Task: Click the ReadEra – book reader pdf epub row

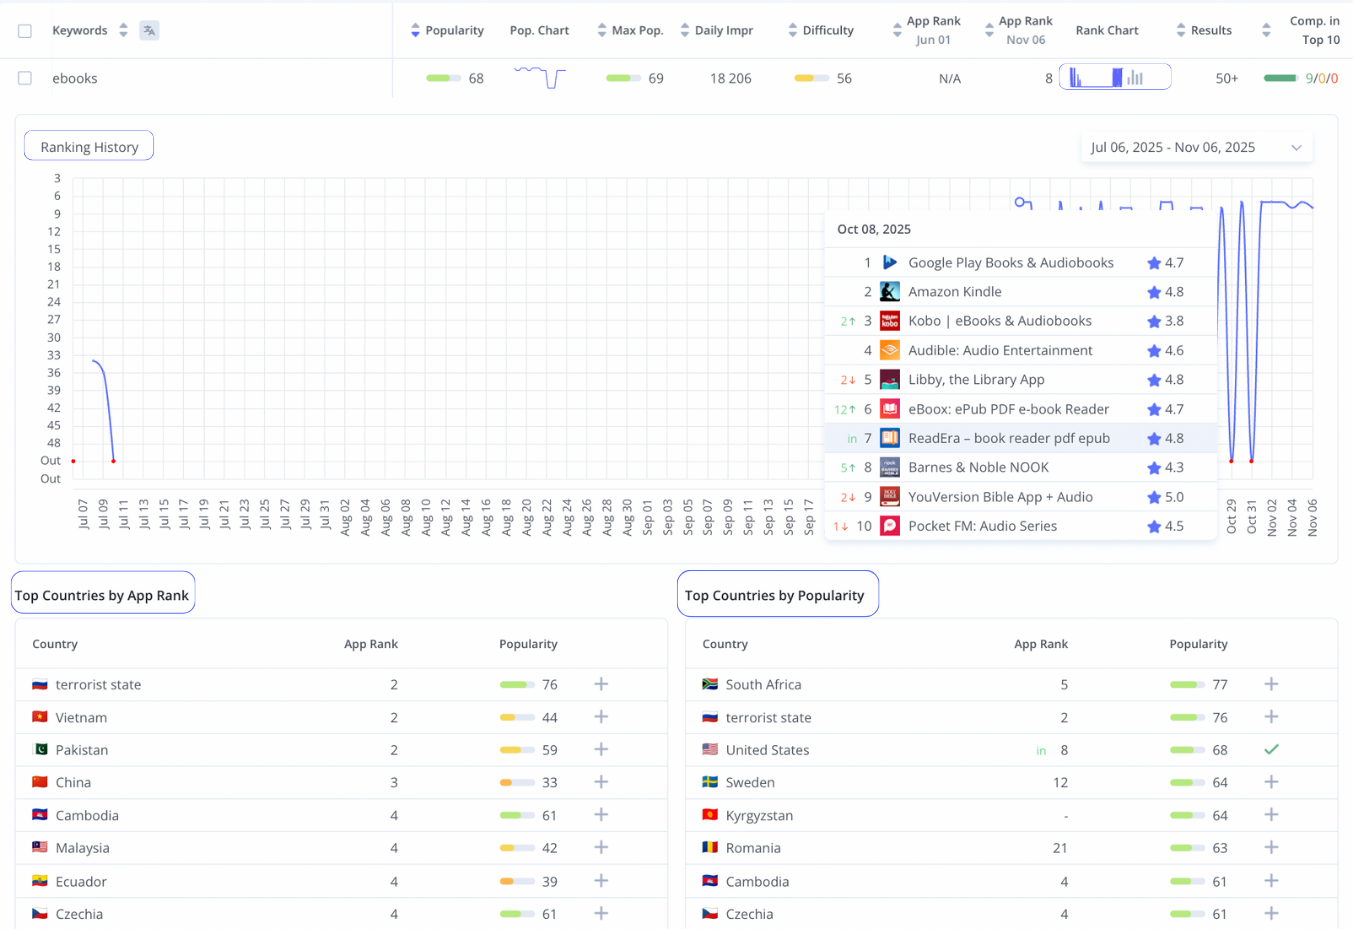Action: [1021, 438]
